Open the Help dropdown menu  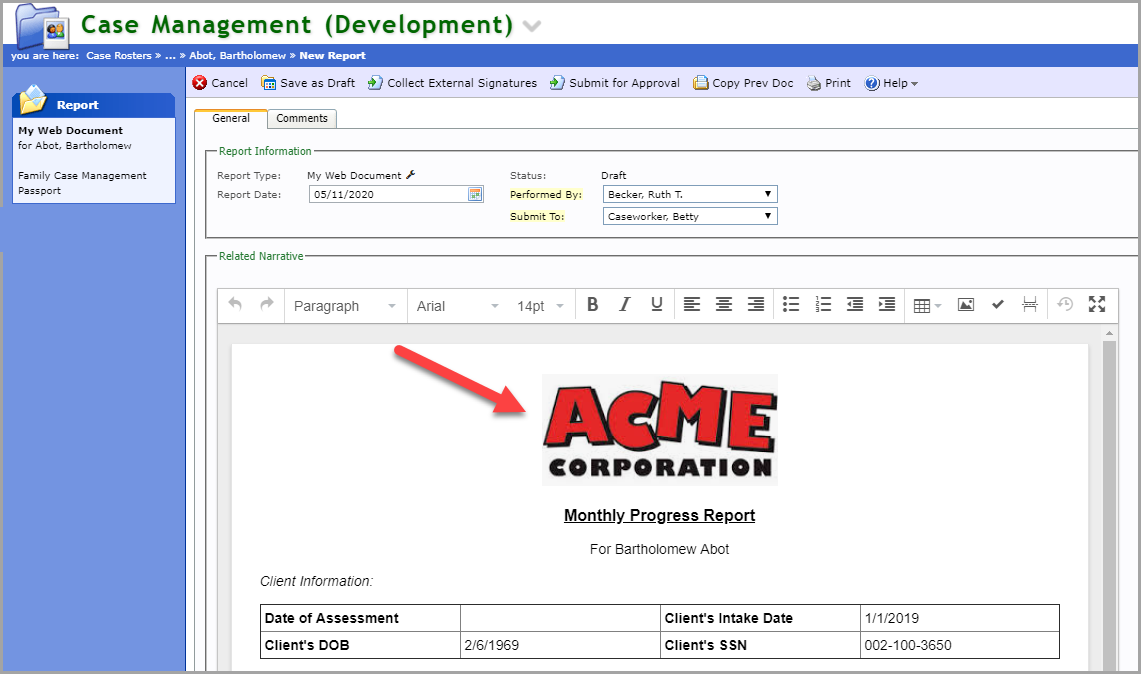coord(891,83)
